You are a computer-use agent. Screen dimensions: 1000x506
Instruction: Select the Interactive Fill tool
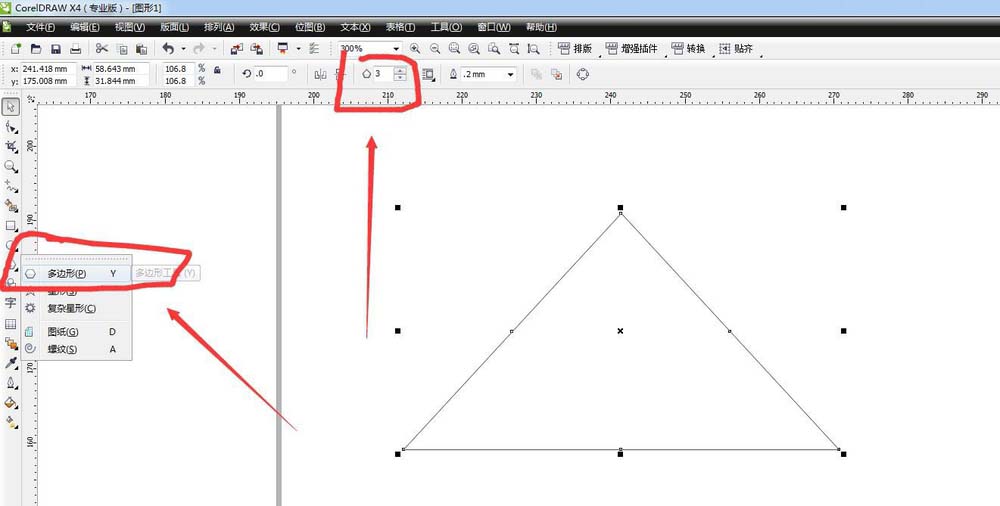(11, 422)
